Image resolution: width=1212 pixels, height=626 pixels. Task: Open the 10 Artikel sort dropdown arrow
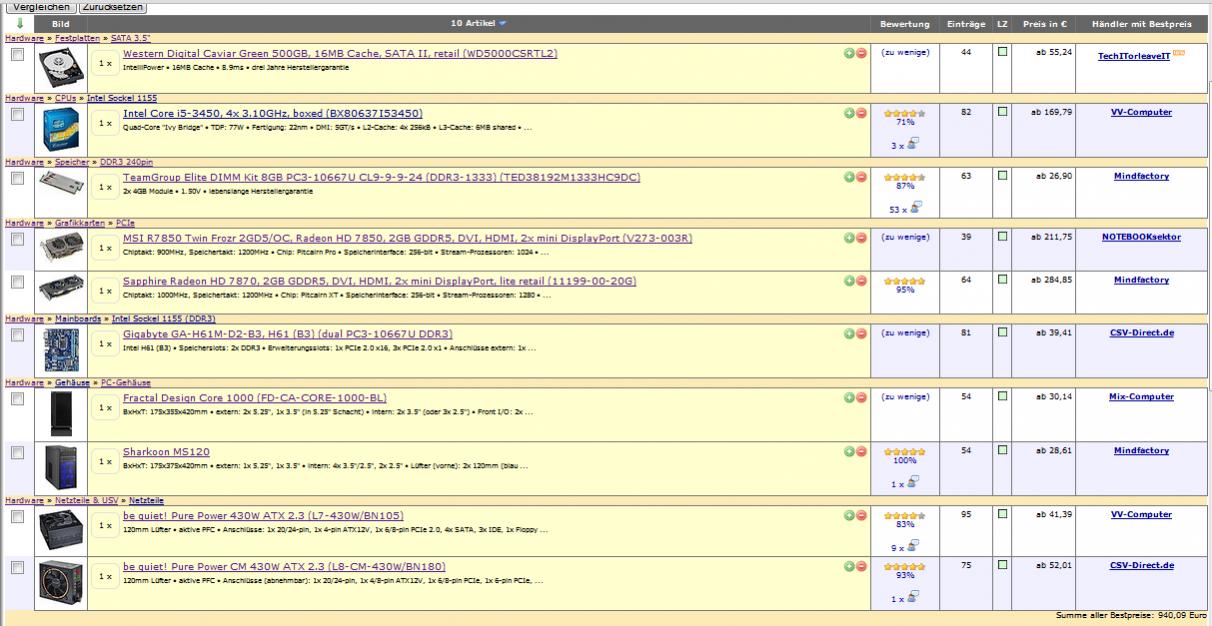(x=502, y=23)
